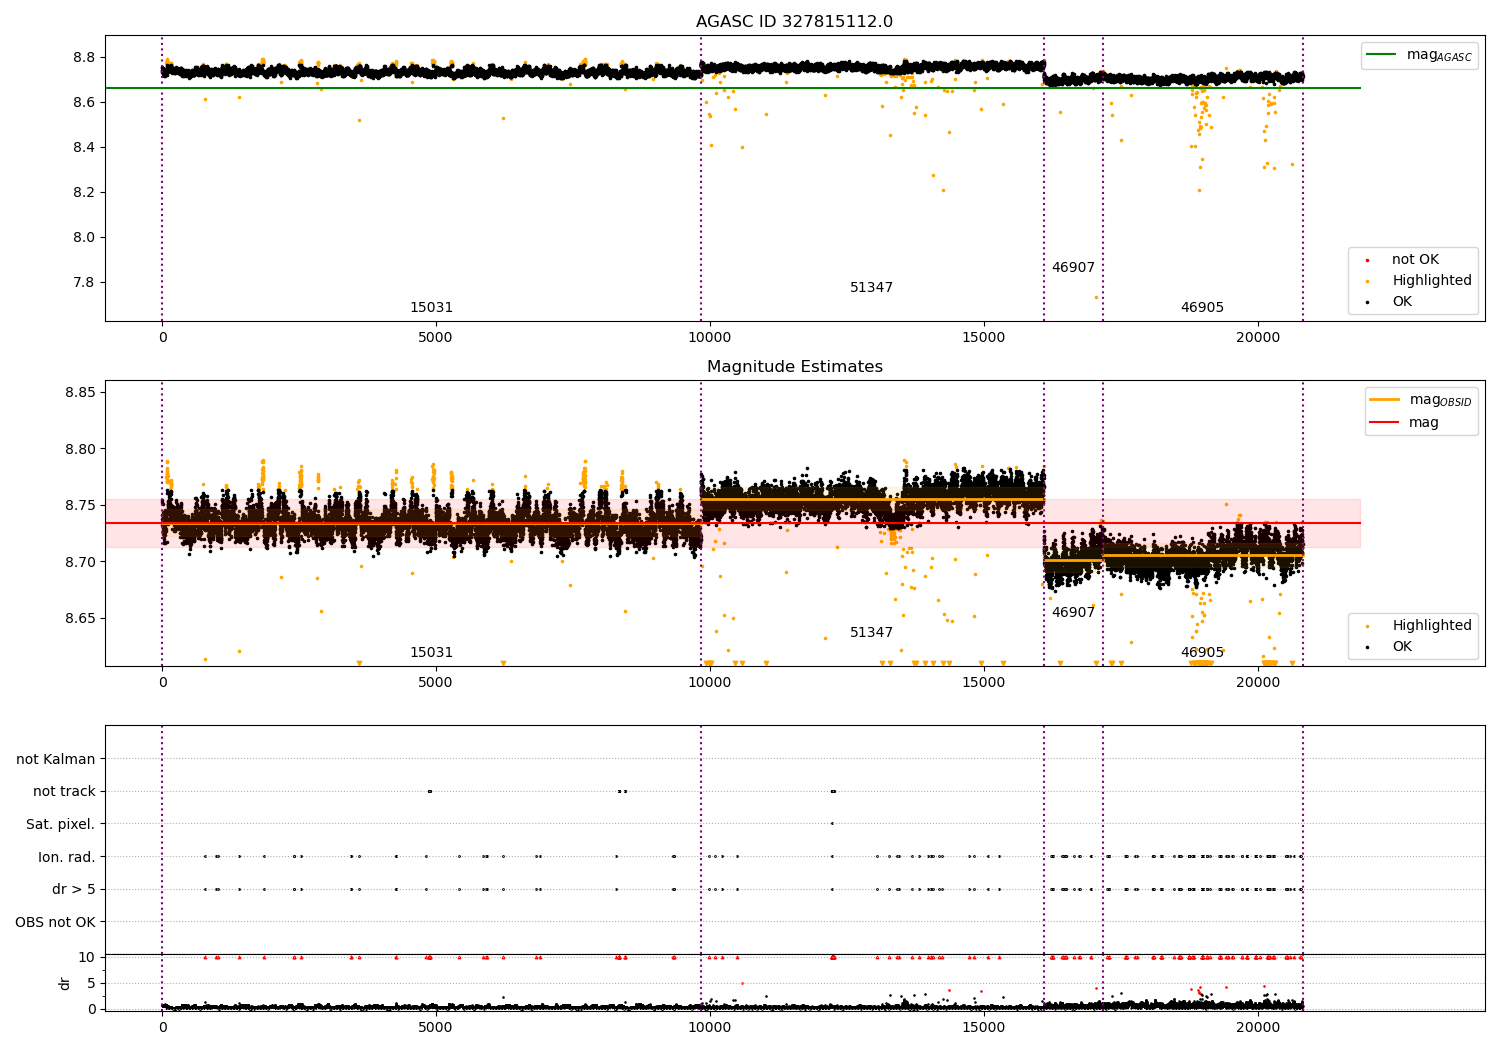Click the 51347 OBSID label in top plot

pos(871,288)
